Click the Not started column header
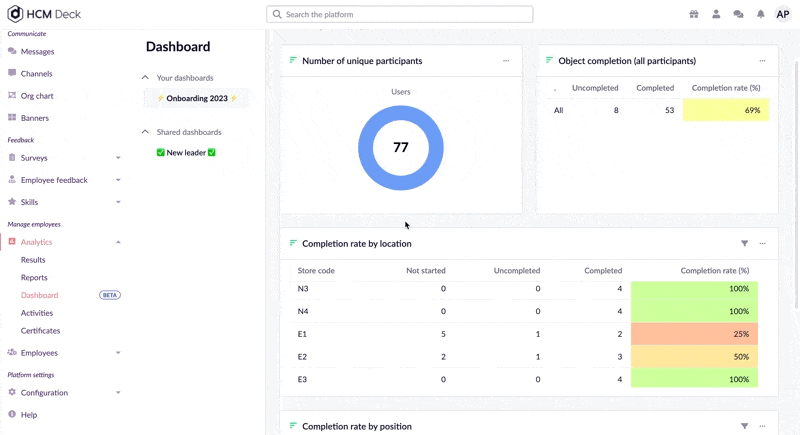 426,270
